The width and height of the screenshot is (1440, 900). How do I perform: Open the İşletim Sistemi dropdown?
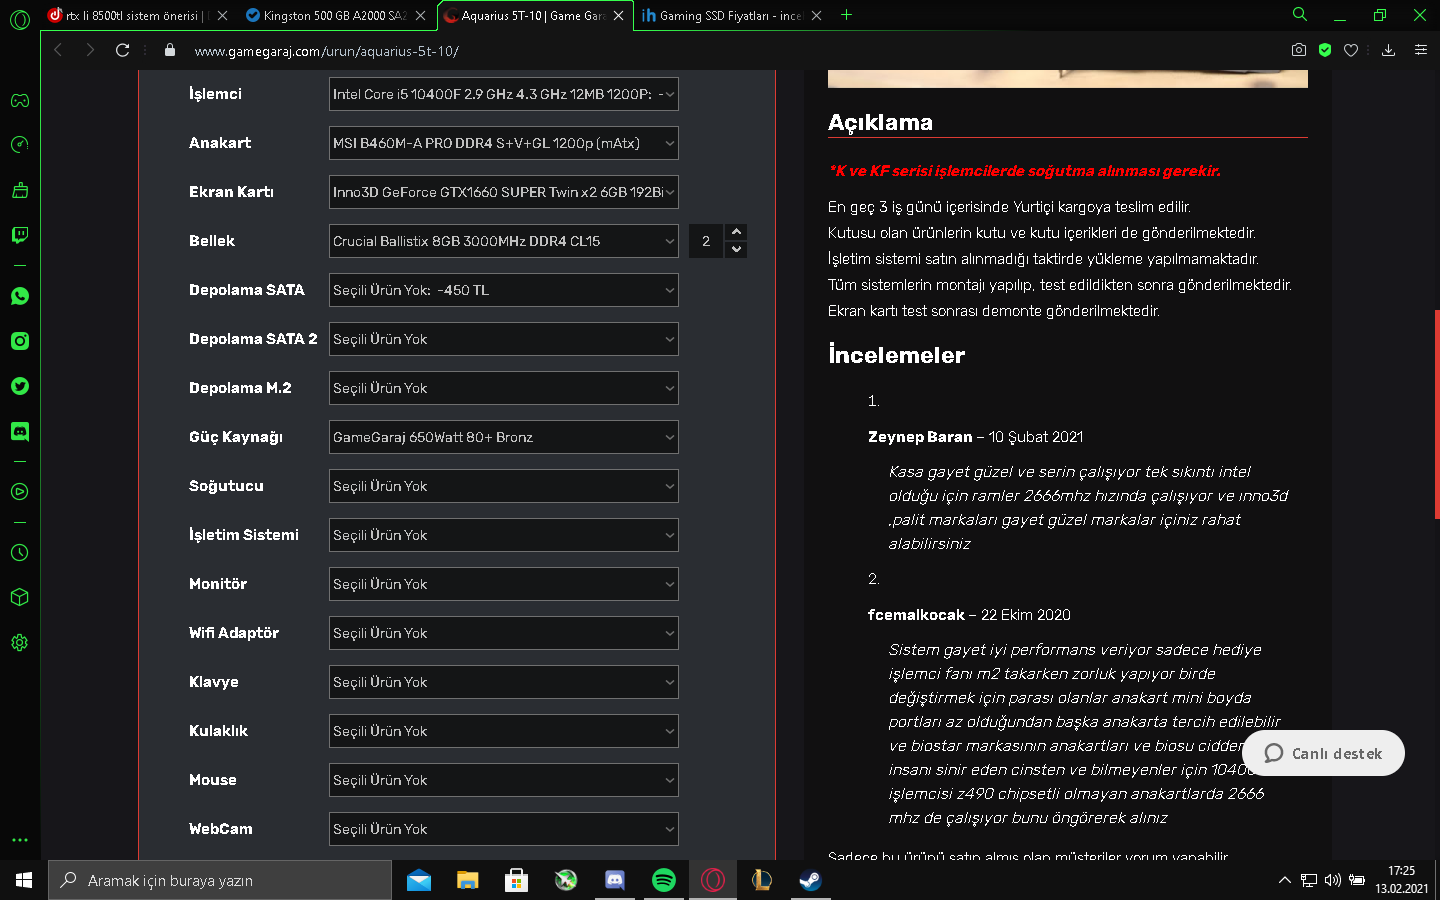tap(504, 535)
